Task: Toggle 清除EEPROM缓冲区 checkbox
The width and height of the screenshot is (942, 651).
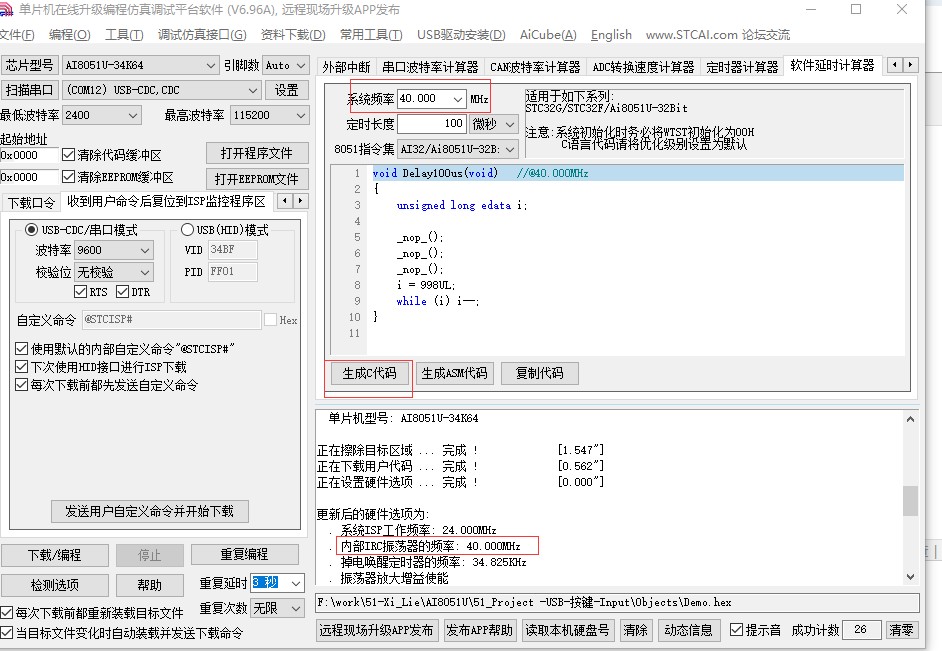Action: click(68, 177)
